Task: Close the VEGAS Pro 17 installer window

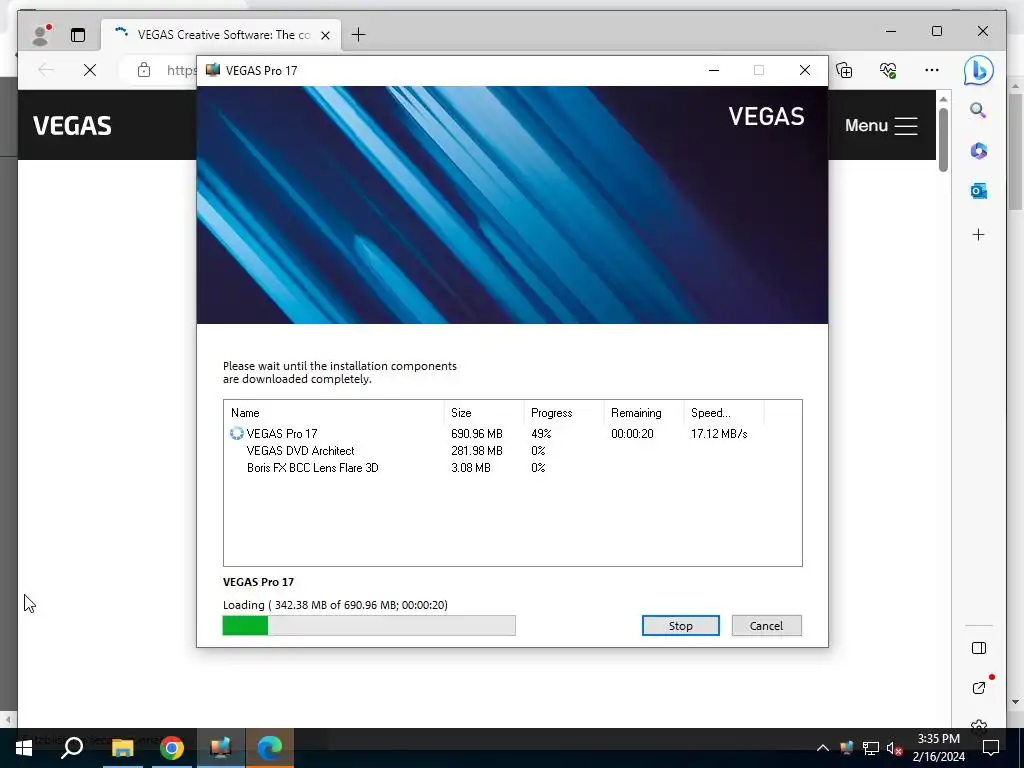Action: pyautogui.click(x=805, y=70)
